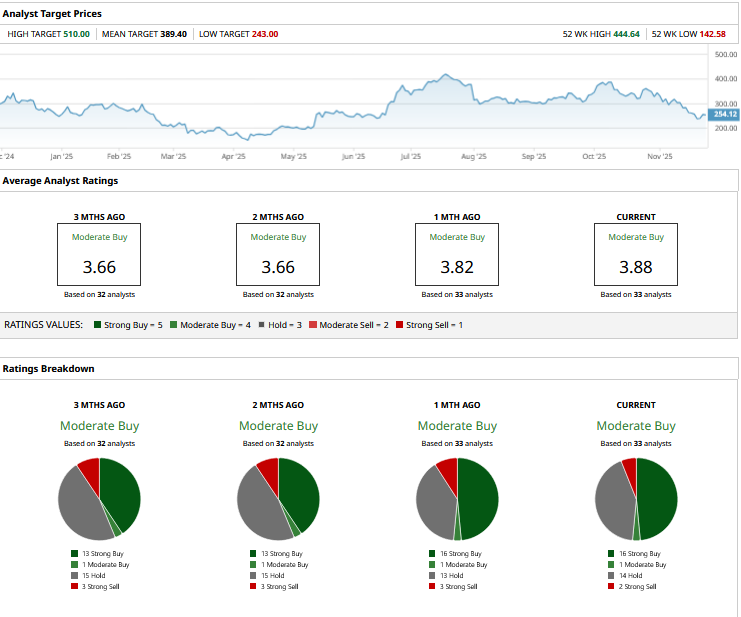Select the Strong Sell = 1 red swatch

click(400, 325)
